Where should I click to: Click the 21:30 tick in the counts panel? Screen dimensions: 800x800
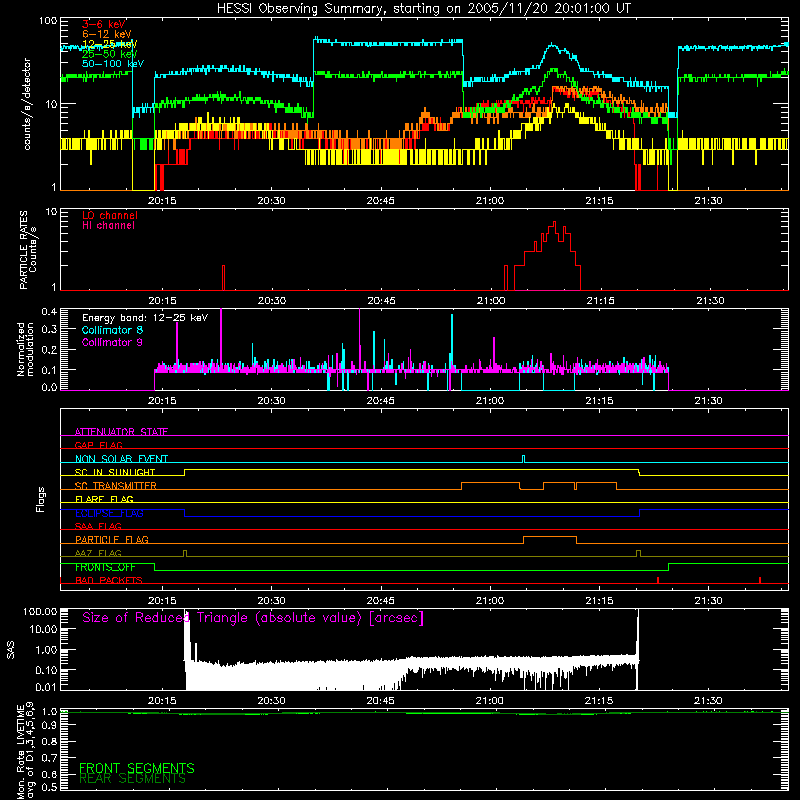(x=708, y=201)
